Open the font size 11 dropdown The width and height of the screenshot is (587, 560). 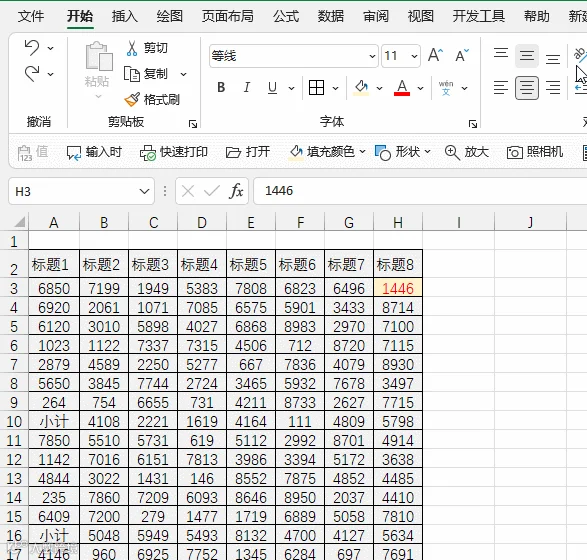(x=414, y=56)
